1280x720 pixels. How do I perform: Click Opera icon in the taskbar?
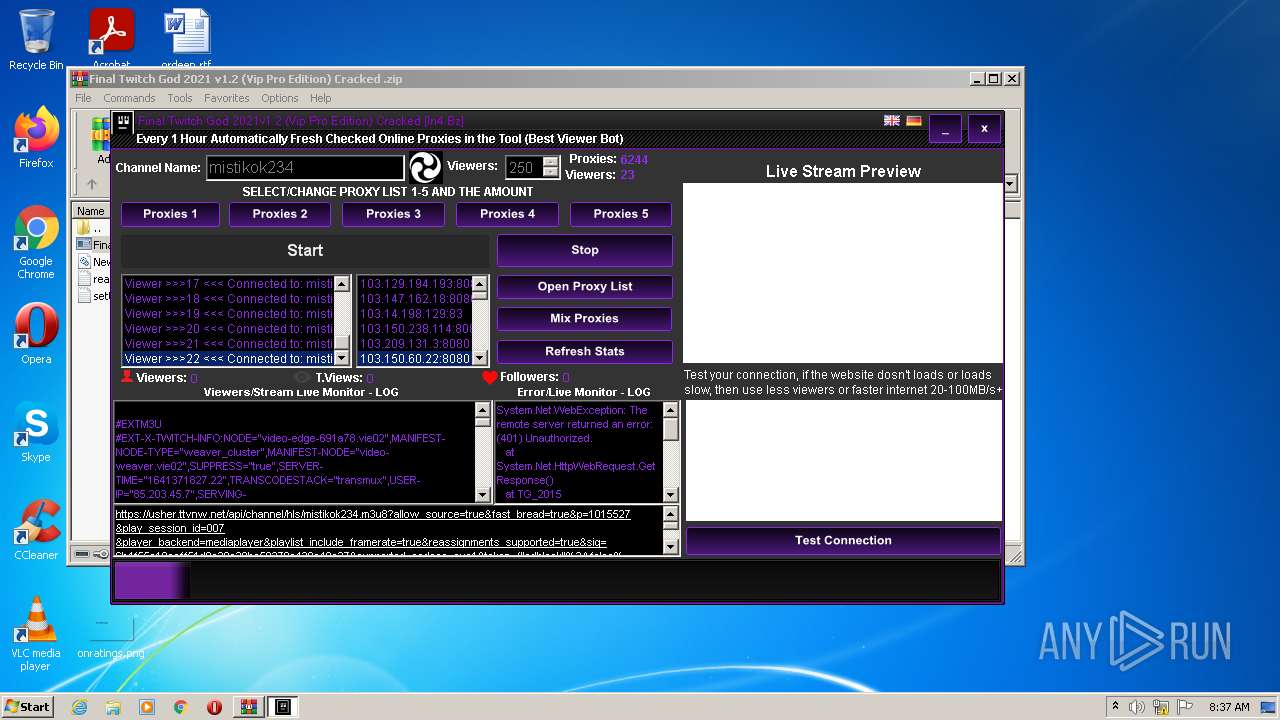[214, 707]
